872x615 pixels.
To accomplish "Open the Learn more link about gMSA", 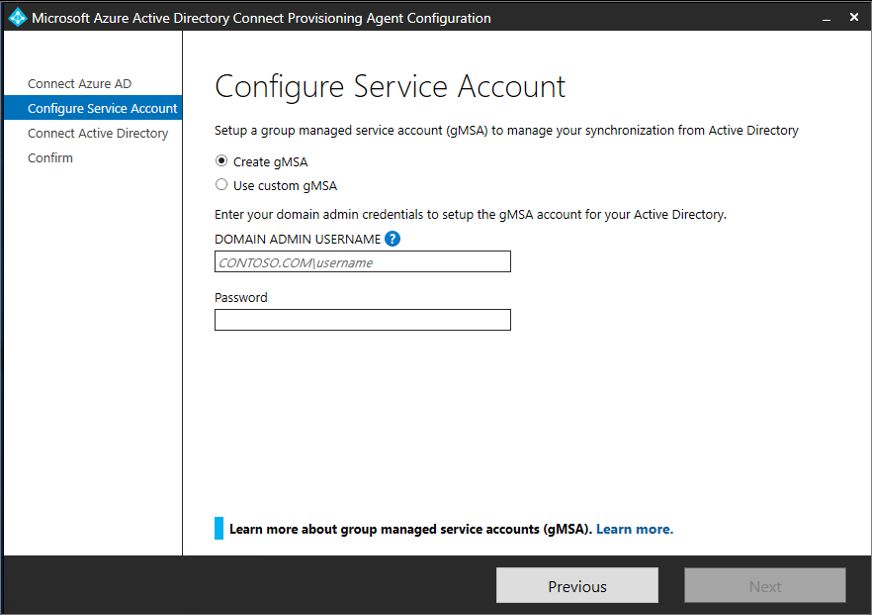I will [634, 529].
